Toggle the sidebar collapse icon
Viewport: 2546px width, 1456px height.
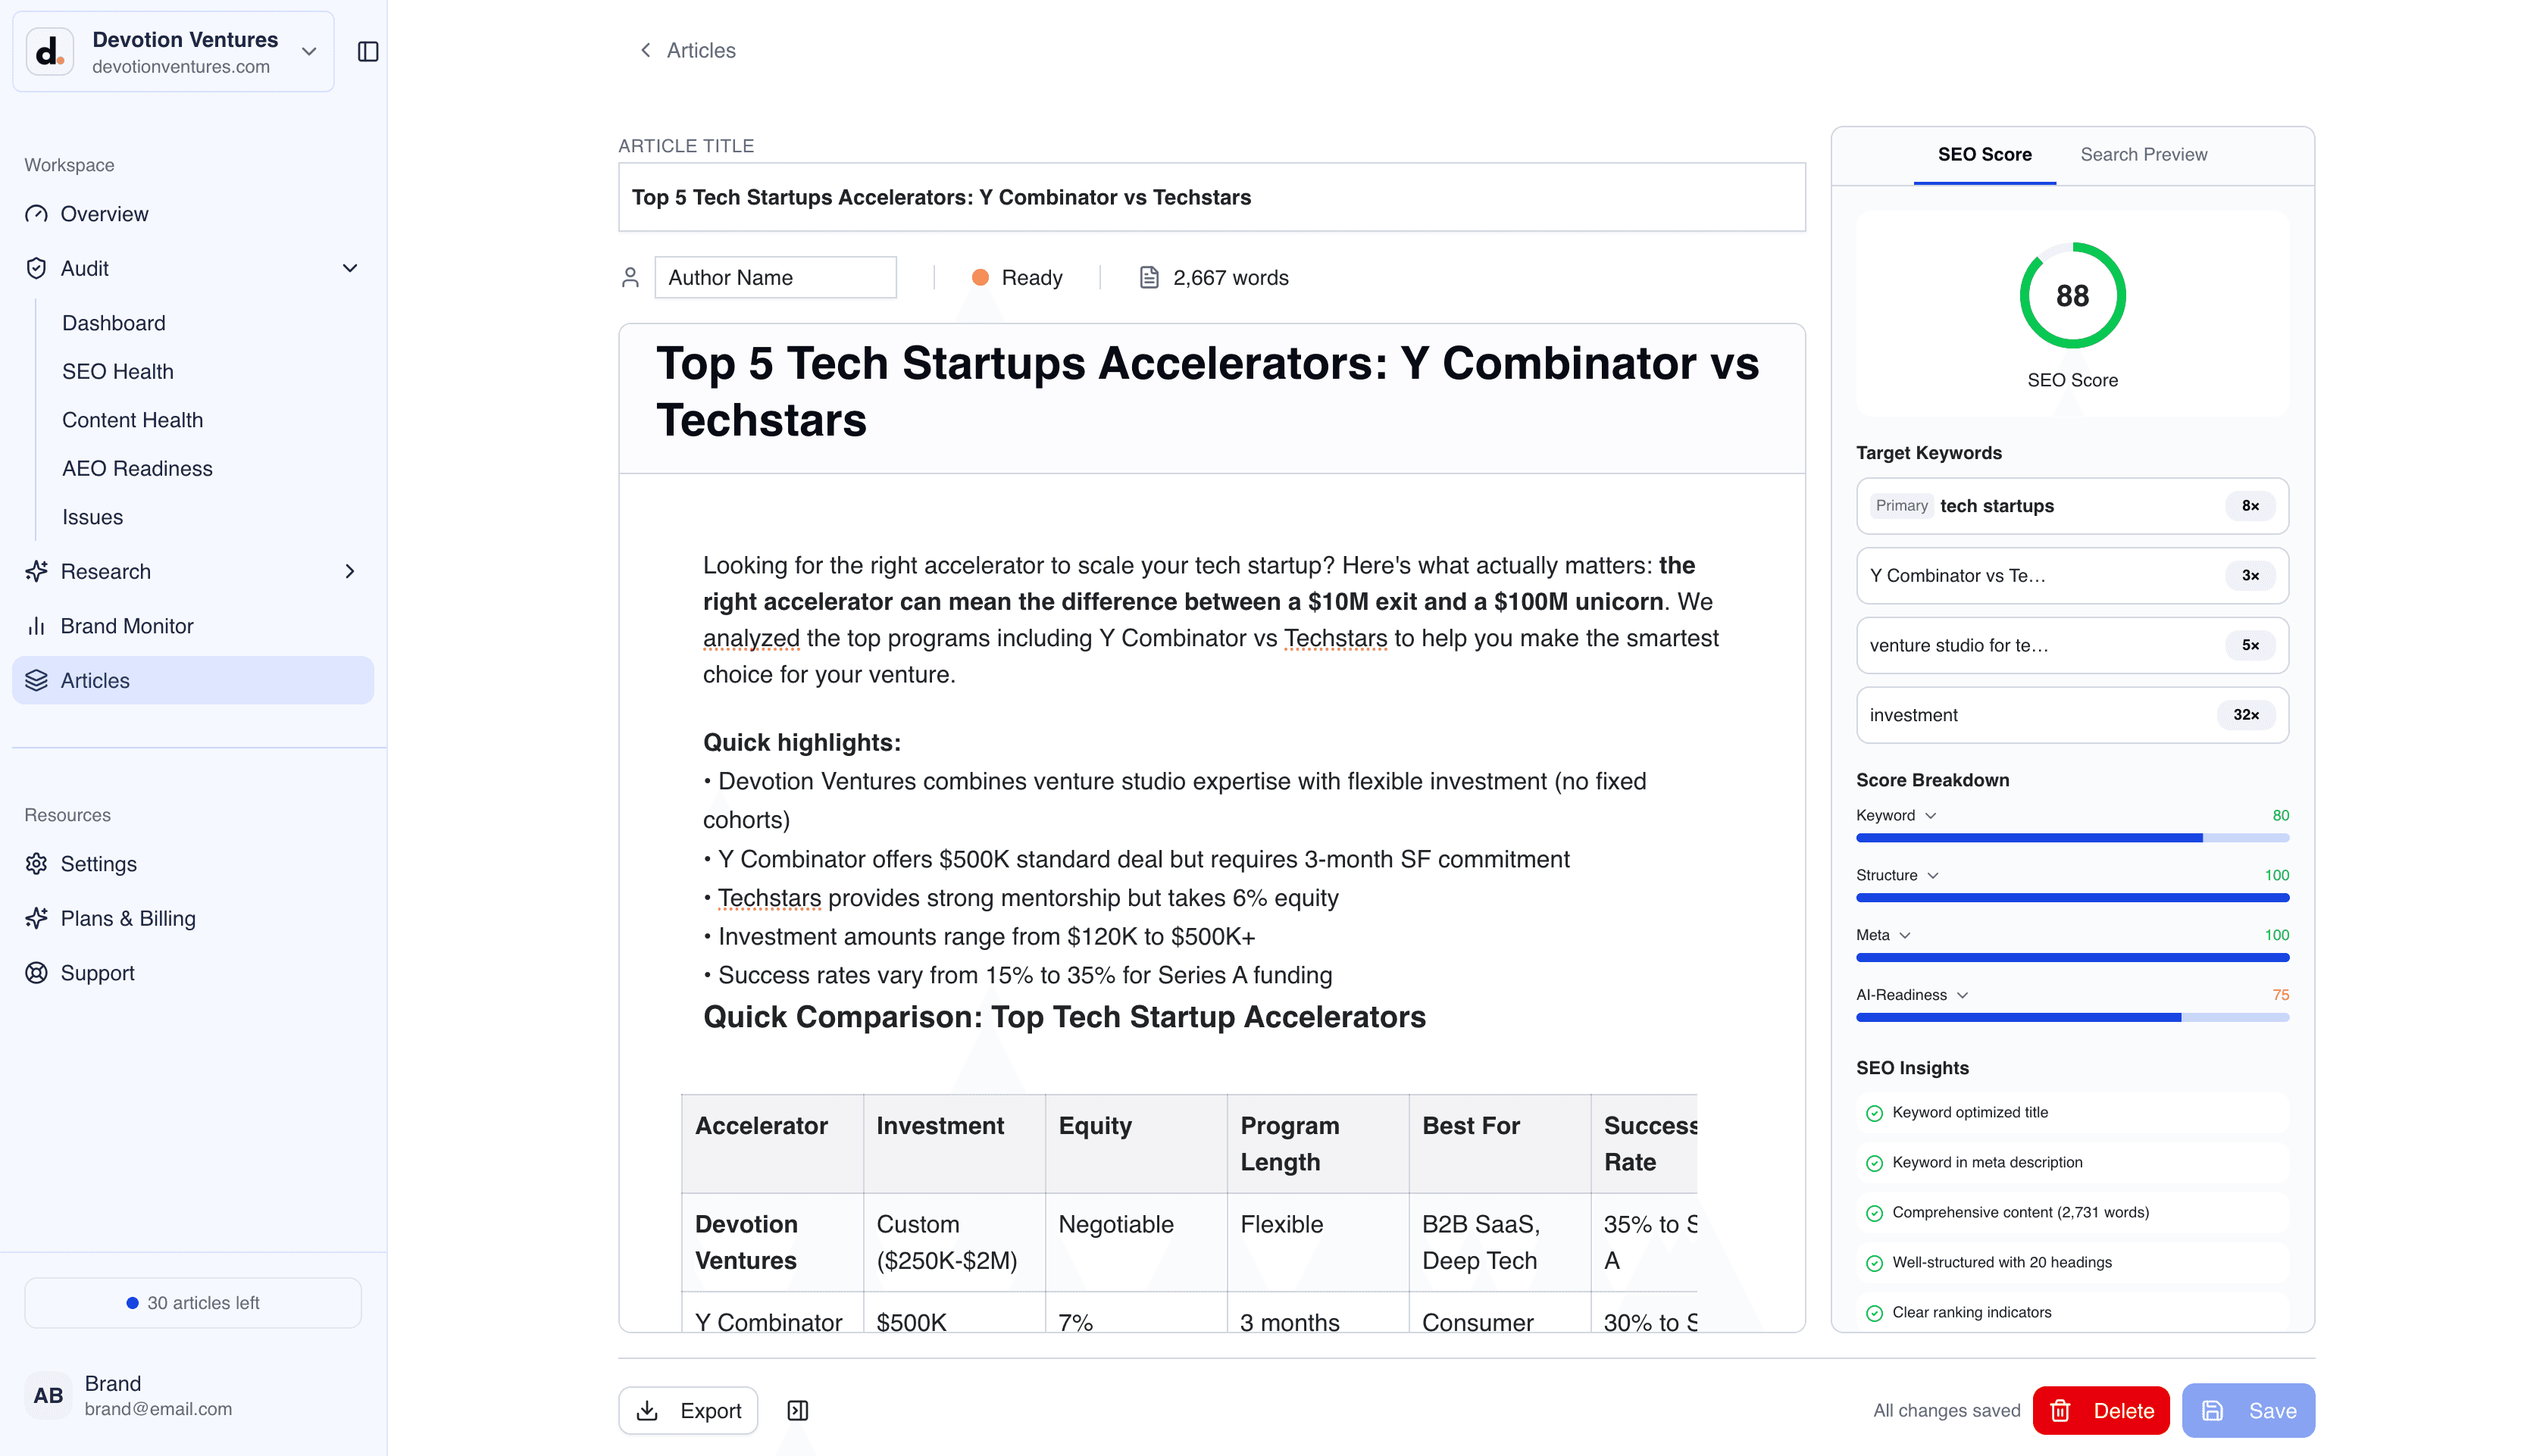[x=368, y=51]
